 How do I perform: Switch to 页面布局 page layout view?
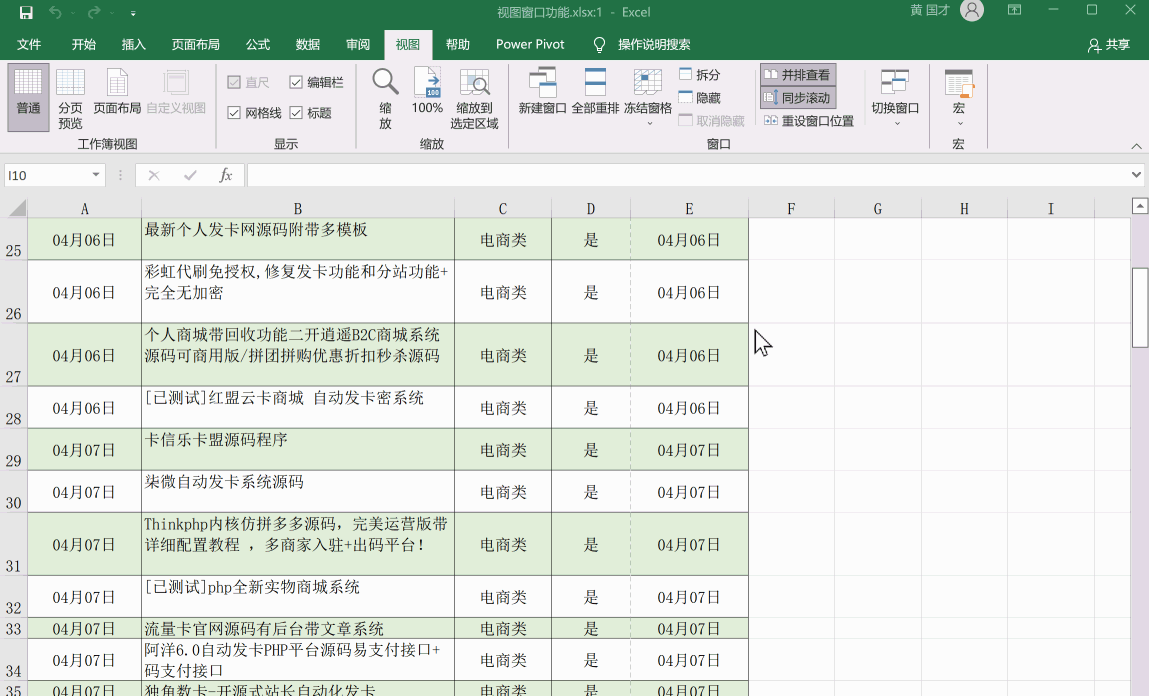(x=117, y=98)
